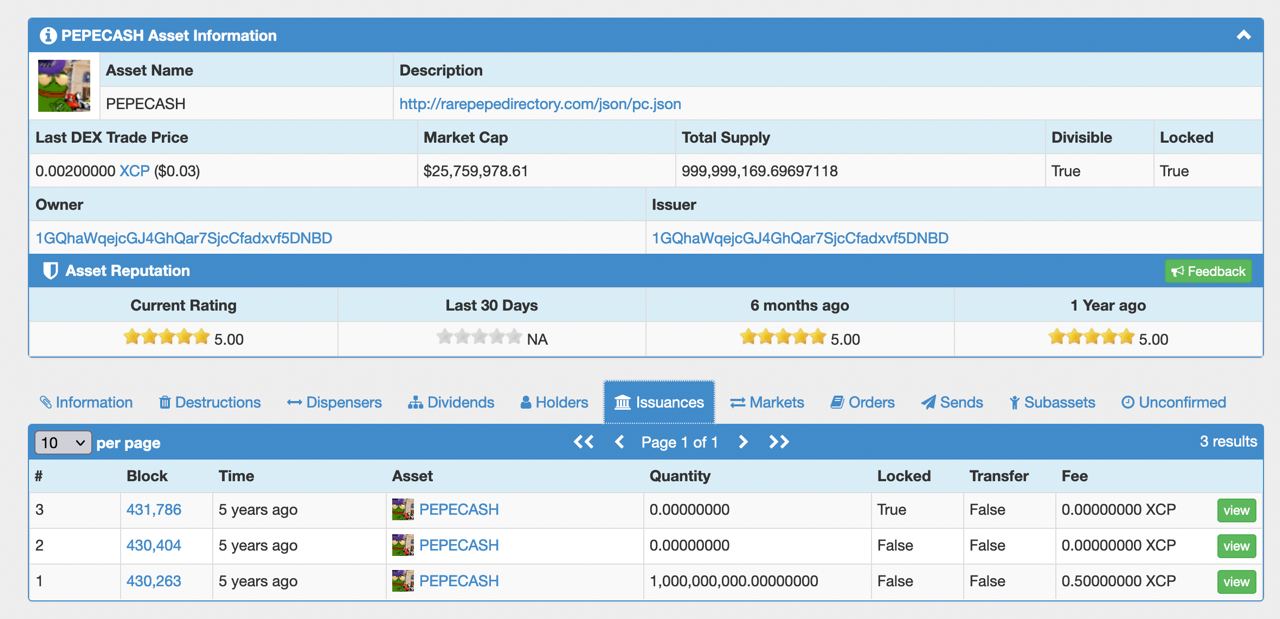Switch to the Orders tab

click(862, 402)
